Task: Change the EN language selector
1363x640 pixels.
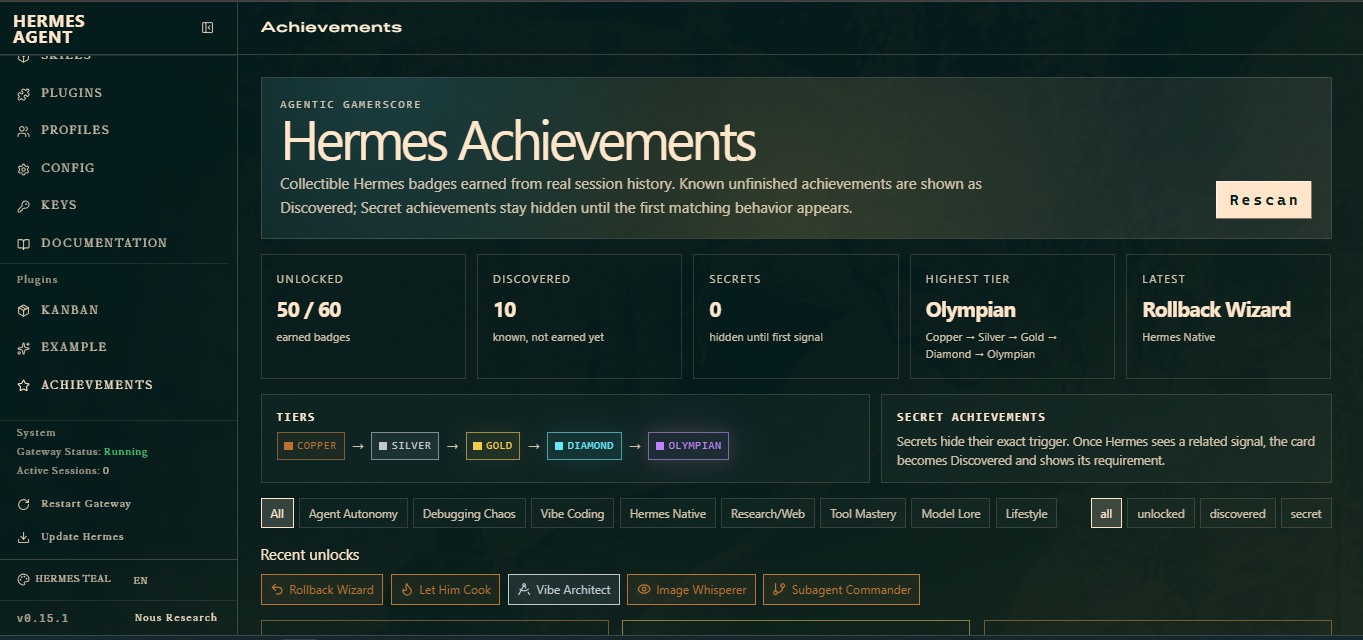Action: (140, 580)
